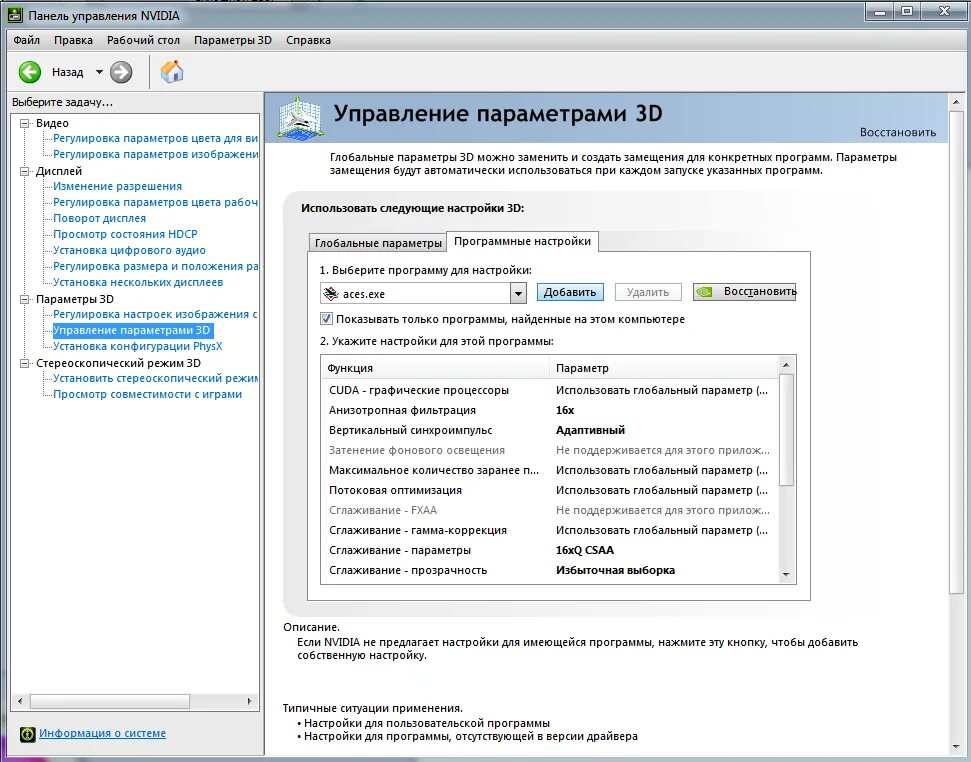Click settings list scrollbar down arrow
The width and height of the screenshot is (971, 762).
click(x=786, y=575)
